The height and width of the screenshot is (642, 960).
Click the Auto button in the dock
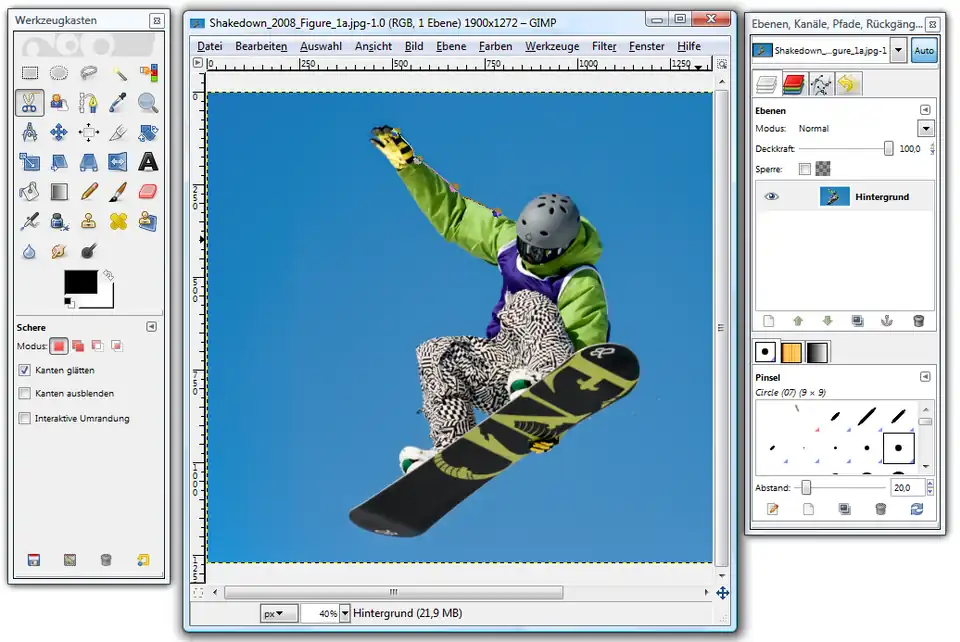coord(924,51)
